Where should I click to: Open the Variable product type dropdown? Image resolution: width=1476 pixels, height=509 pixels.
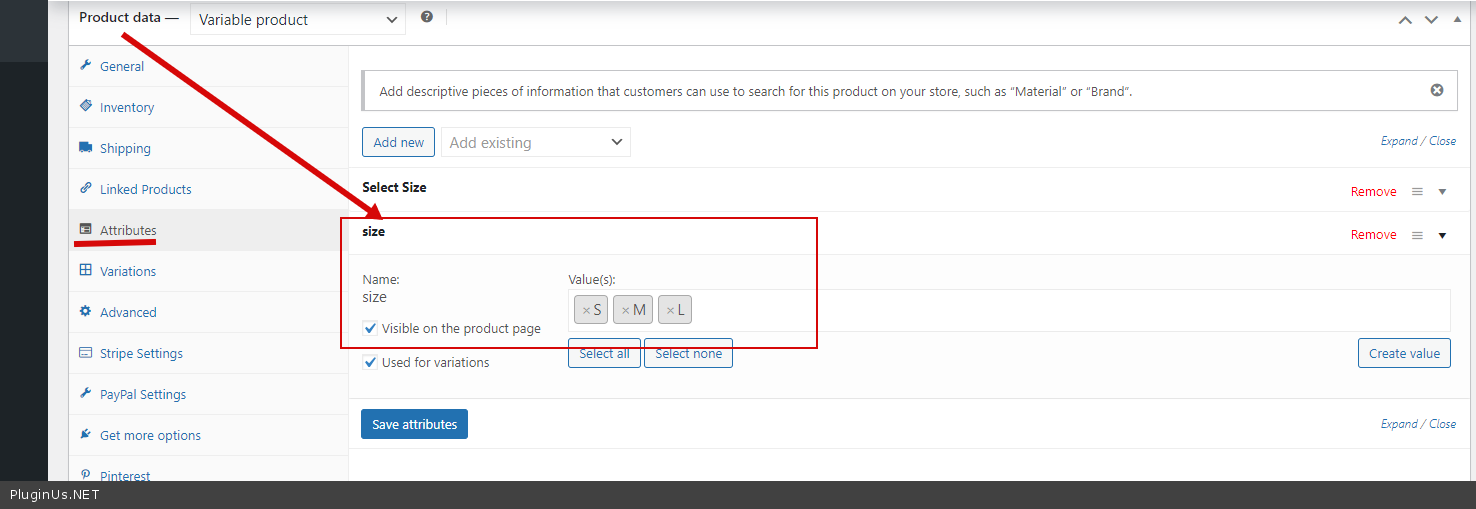coord(297,19)
